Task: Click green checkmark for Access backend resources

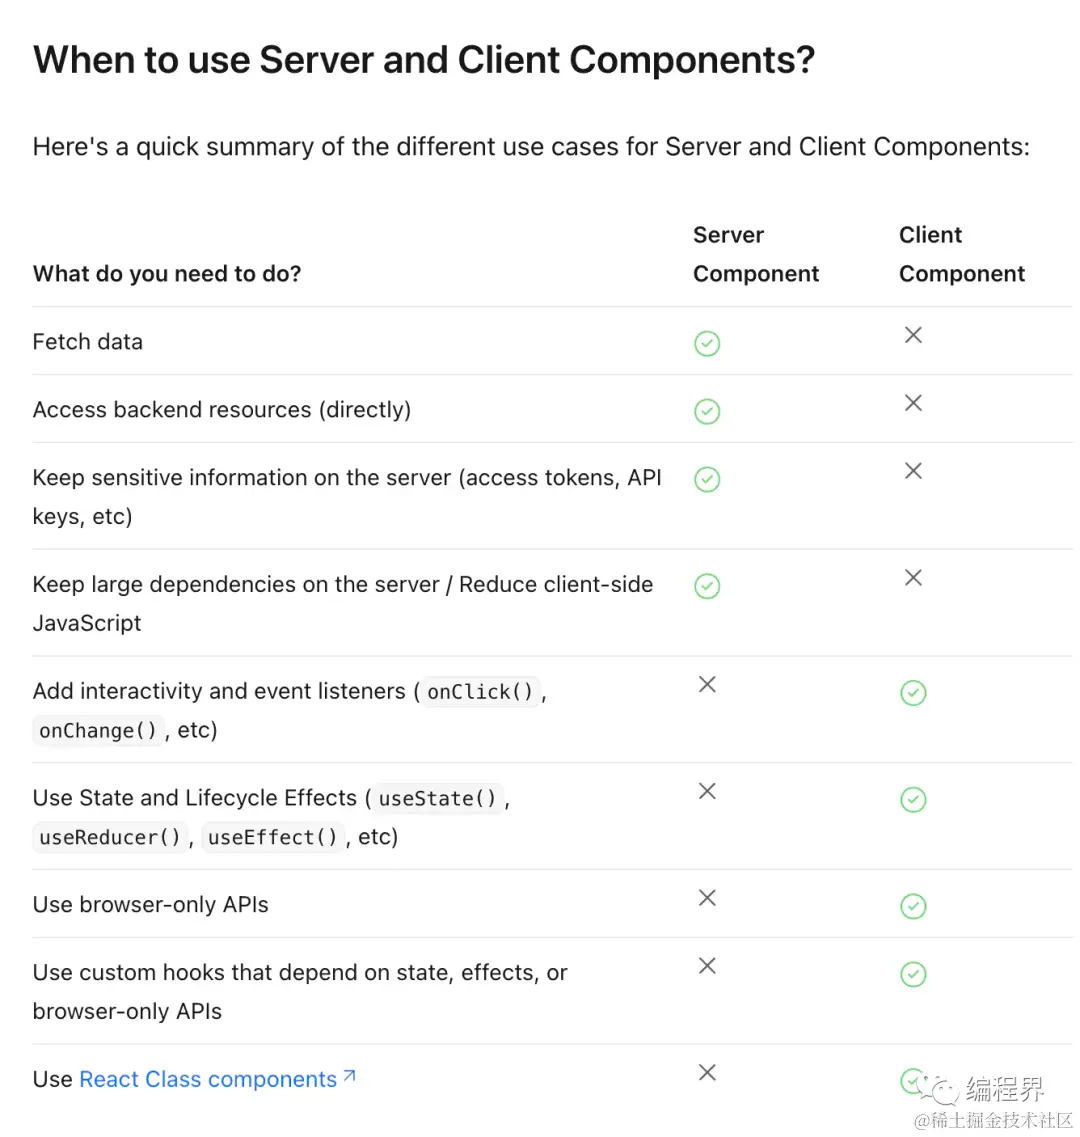Action: (706, 411)
